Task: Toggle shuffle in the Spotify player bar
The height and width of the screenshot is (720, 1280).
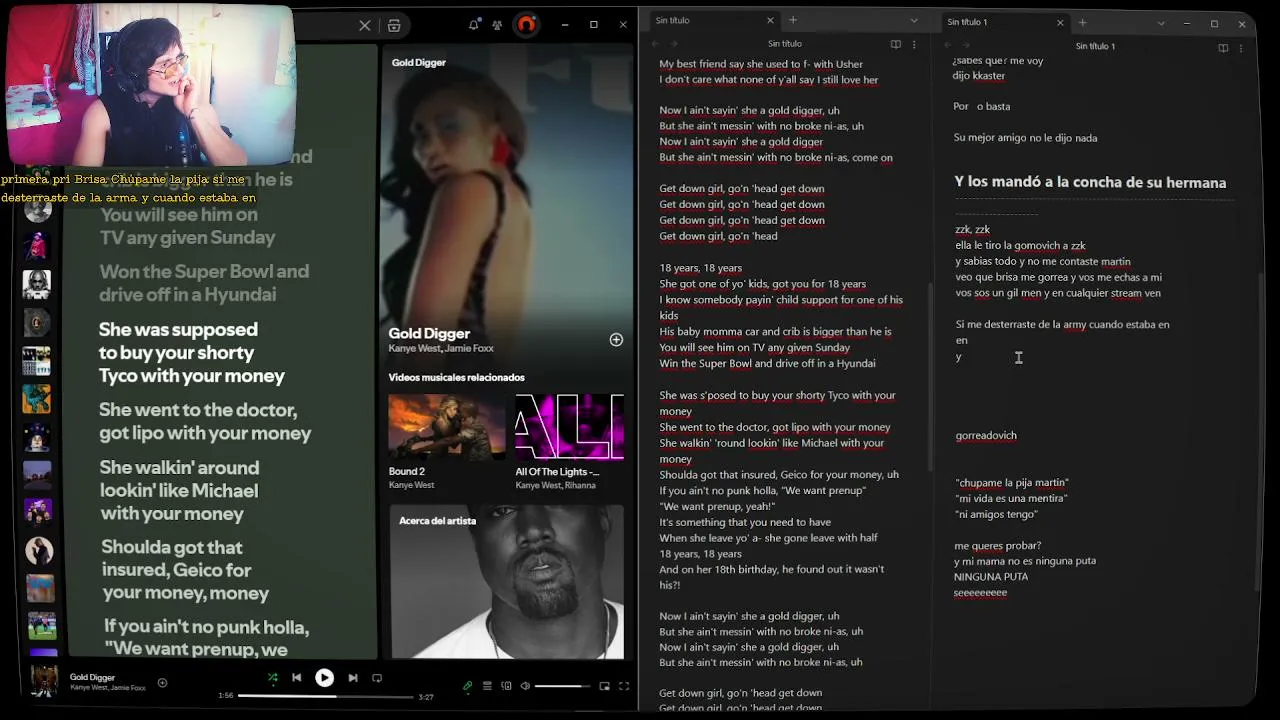Action: tap(272, 678)
